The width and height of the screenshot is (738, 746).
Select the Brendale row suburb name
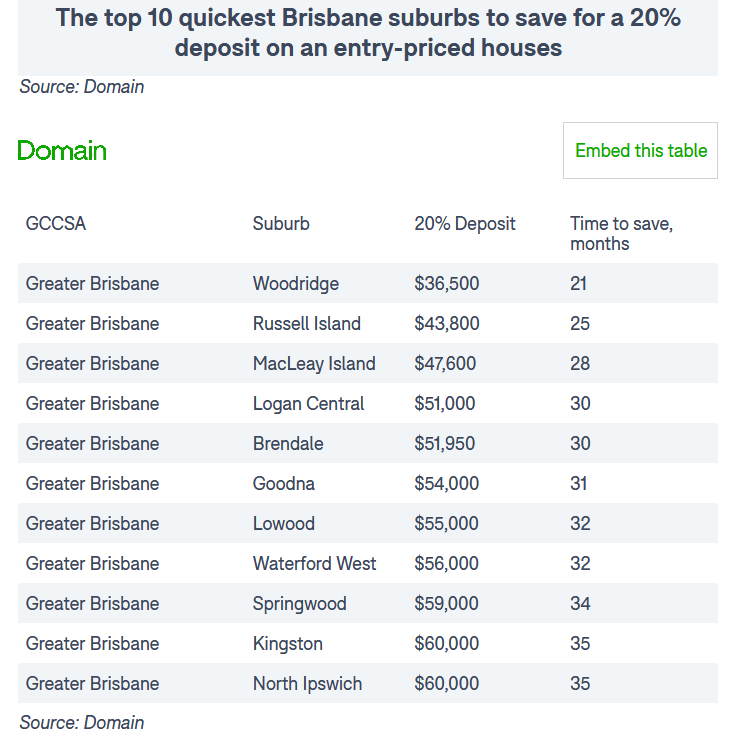coord(288,443)
